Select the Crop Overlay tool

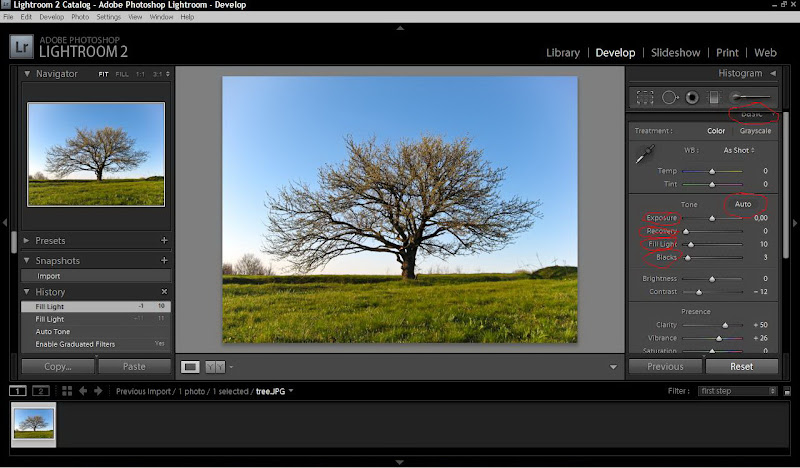pyautogui.click(x=645, y=98)
